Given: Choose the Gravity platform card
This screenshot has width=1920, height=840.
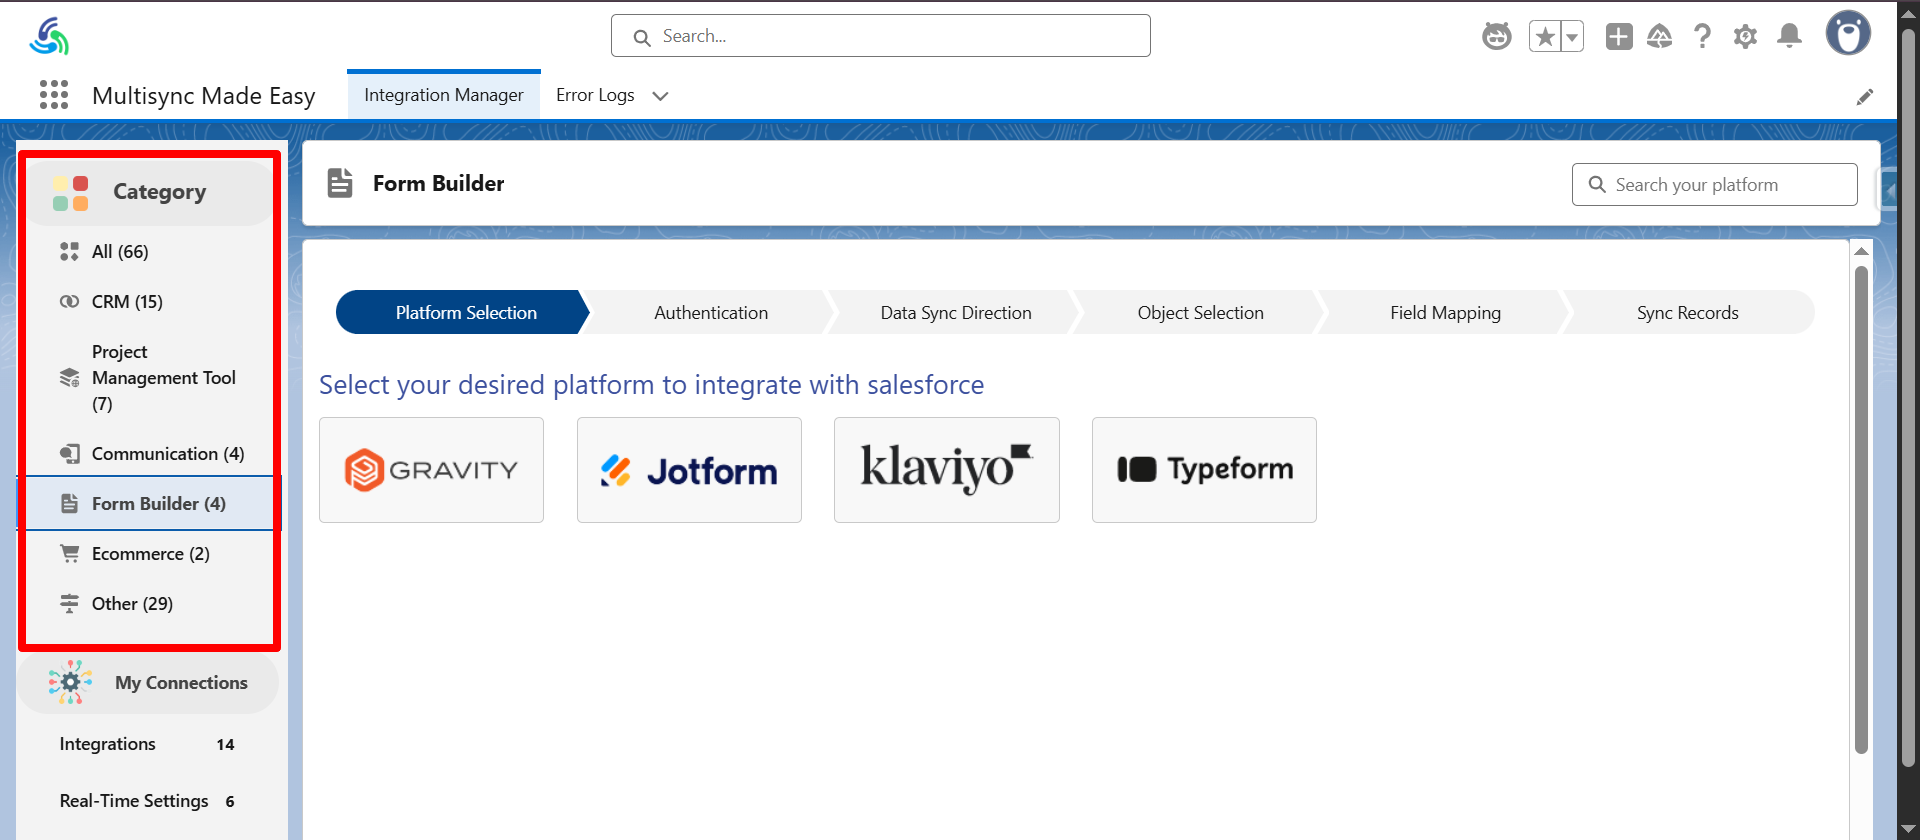Looking at the screenshot, I should 432,470.
